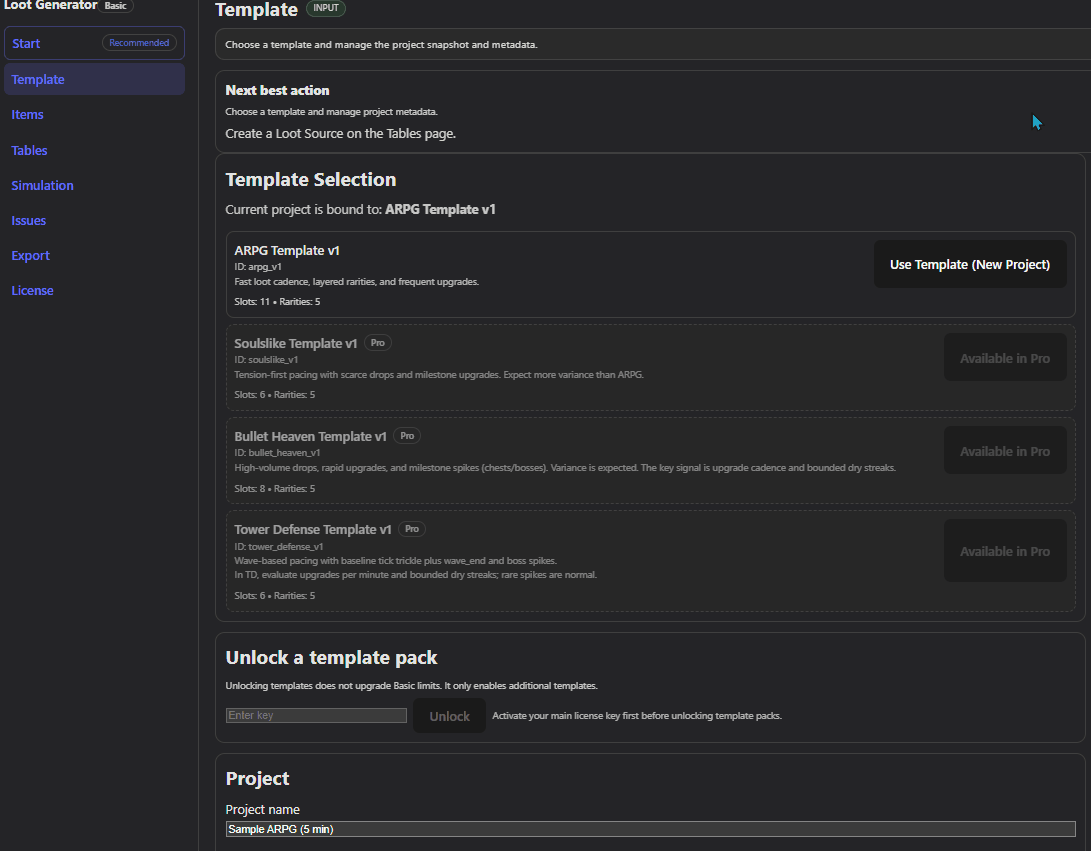Image resolution: width=1091 pixels, height=851 pixels.
Task: Open the Start page in sidebar
Action: [x=27, y=43]
